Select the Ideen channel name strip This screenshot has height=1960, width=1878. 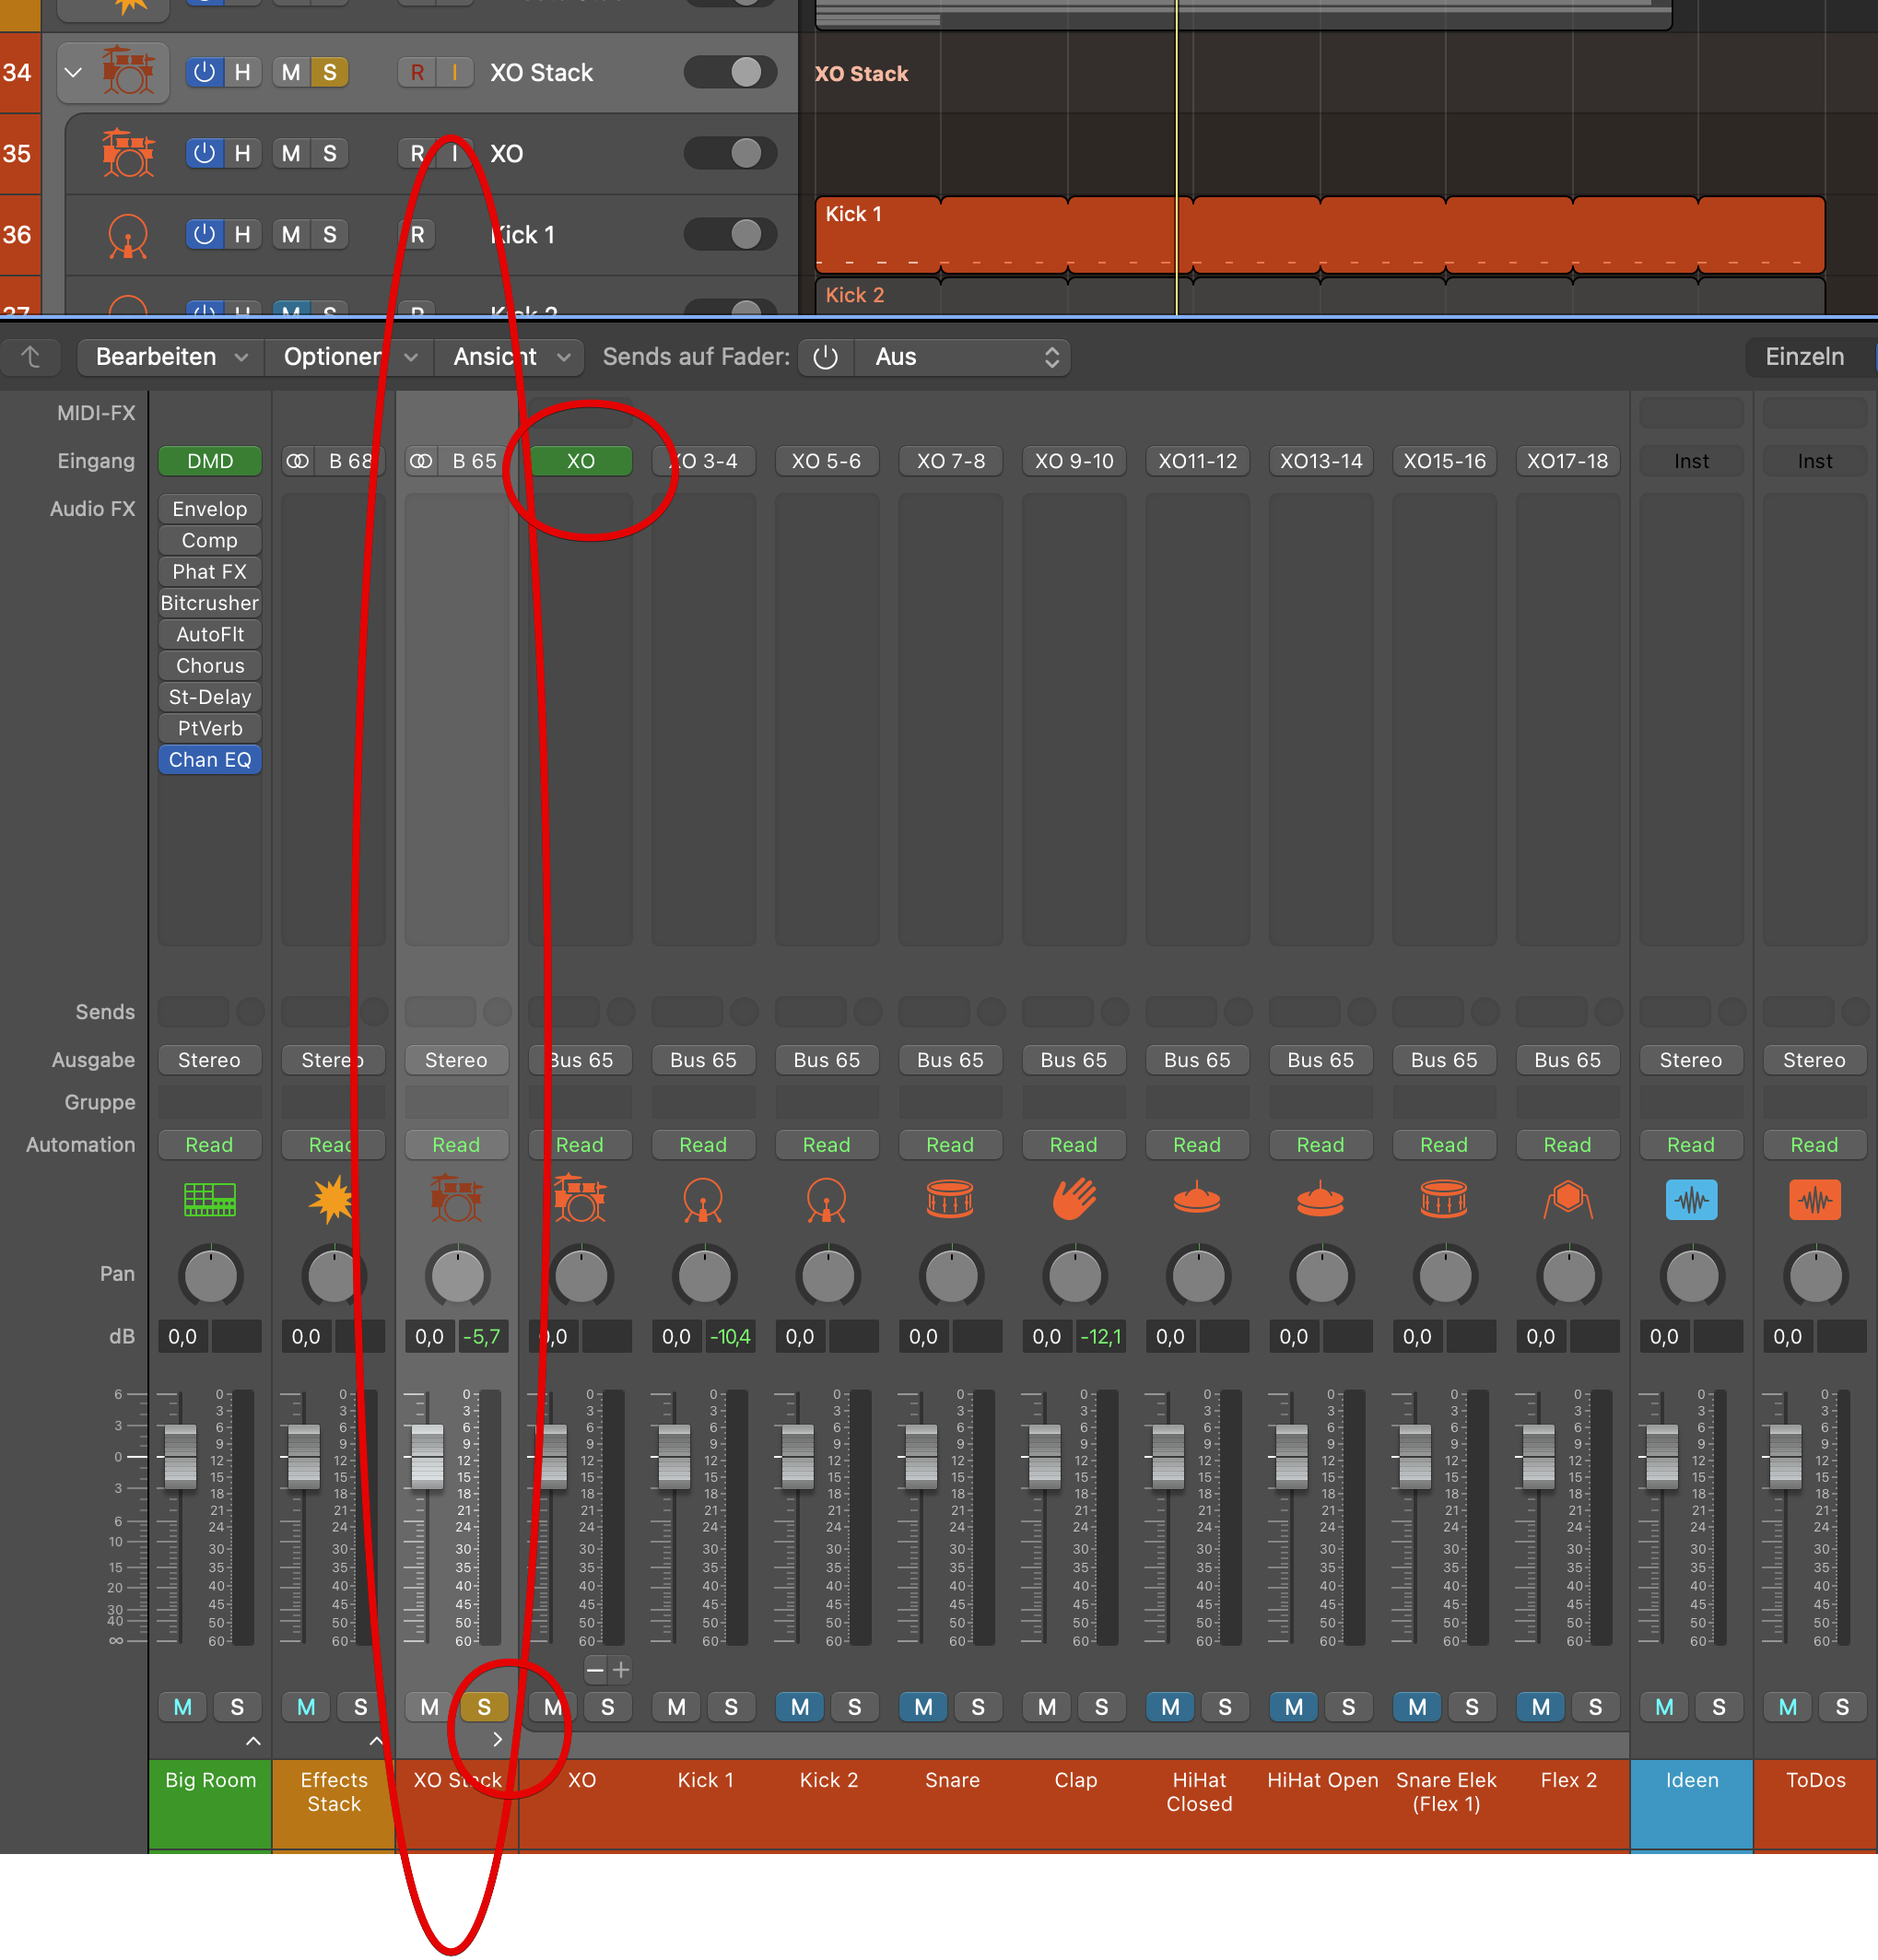click(1691, 1804)
